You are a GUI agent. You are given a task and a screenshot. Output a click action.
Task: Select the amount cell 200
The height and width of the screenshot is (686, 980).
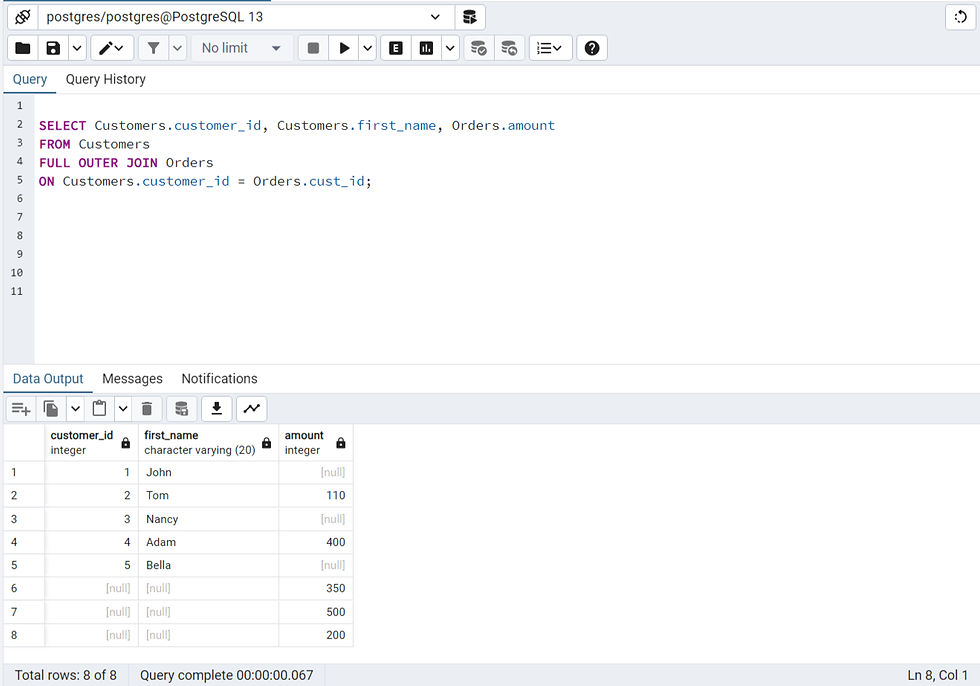pos(316,635)
